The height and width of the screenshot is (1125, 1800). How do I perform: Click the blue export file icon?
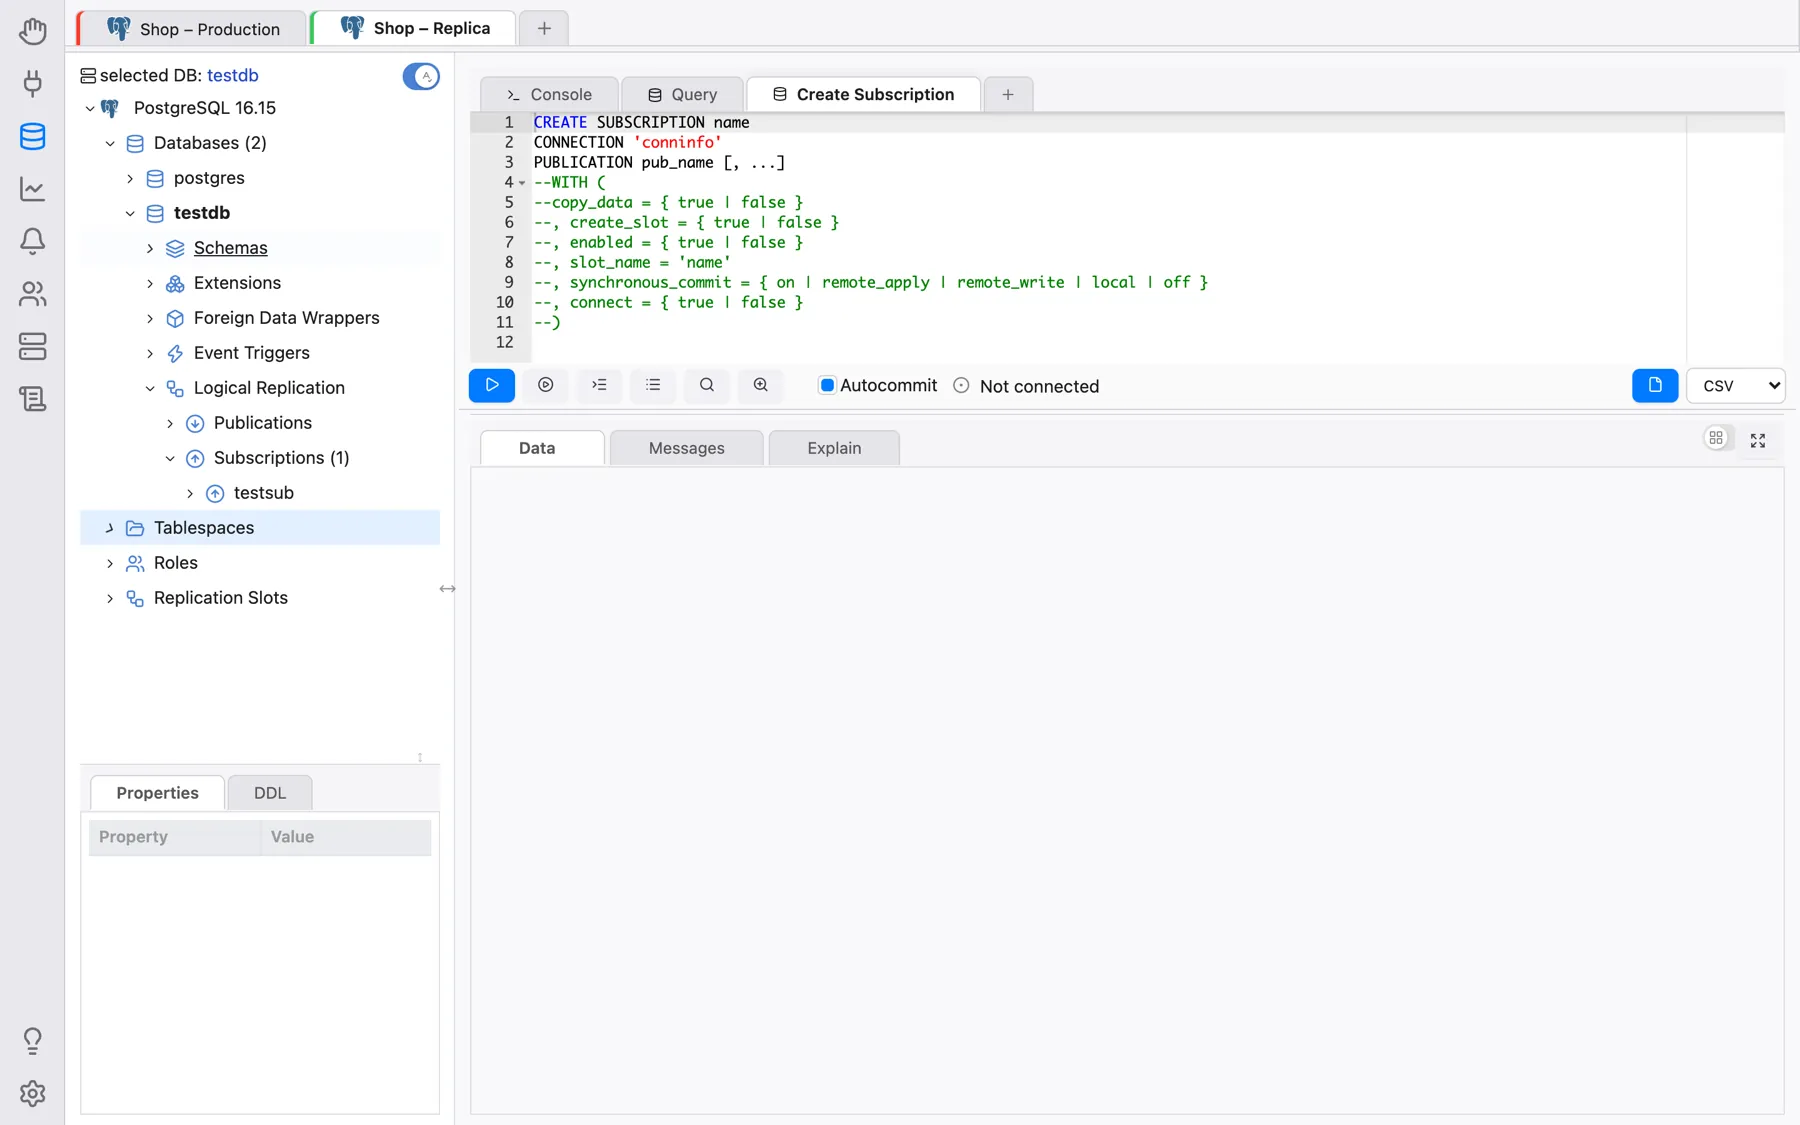pos(1655,385)
